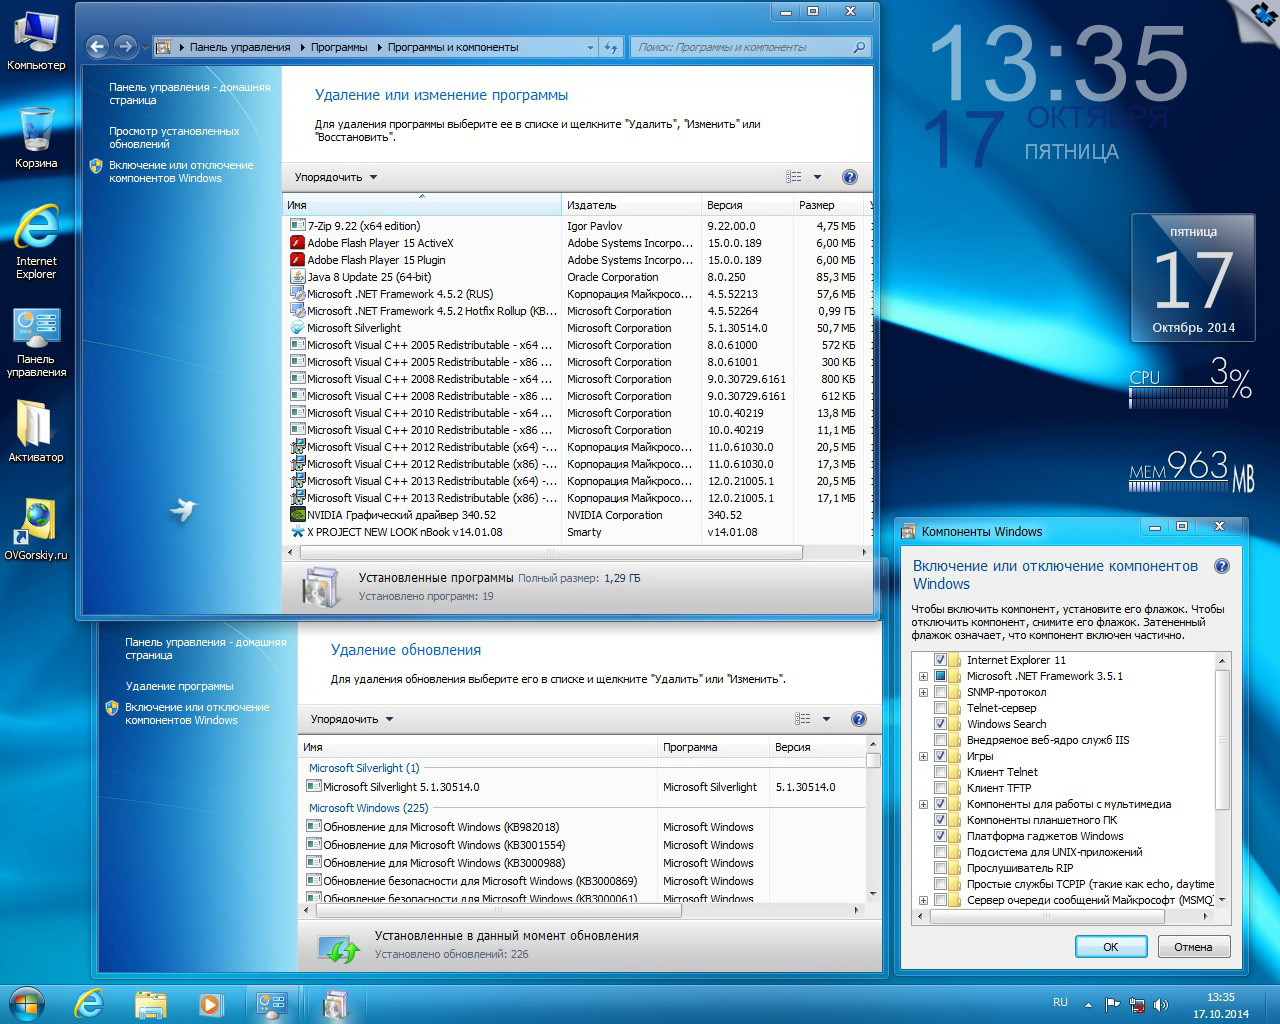The image size is (1280, 1024).
Task: Open view options arrow in Programs toolbar
Action: (817, 177)
